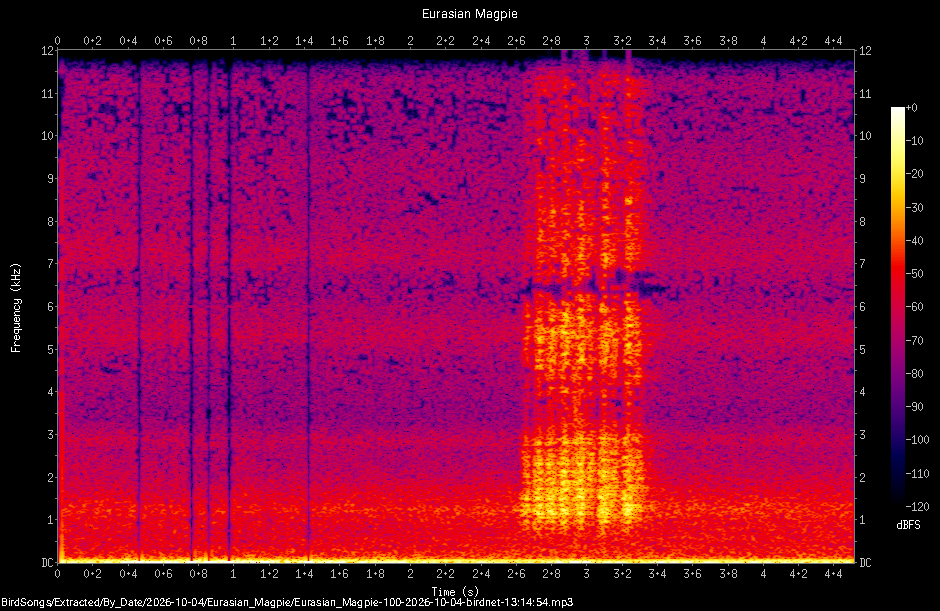Click the '-10' value on the color scale
This screenshot has width=940, height=611.
click(x=914, y=141)
